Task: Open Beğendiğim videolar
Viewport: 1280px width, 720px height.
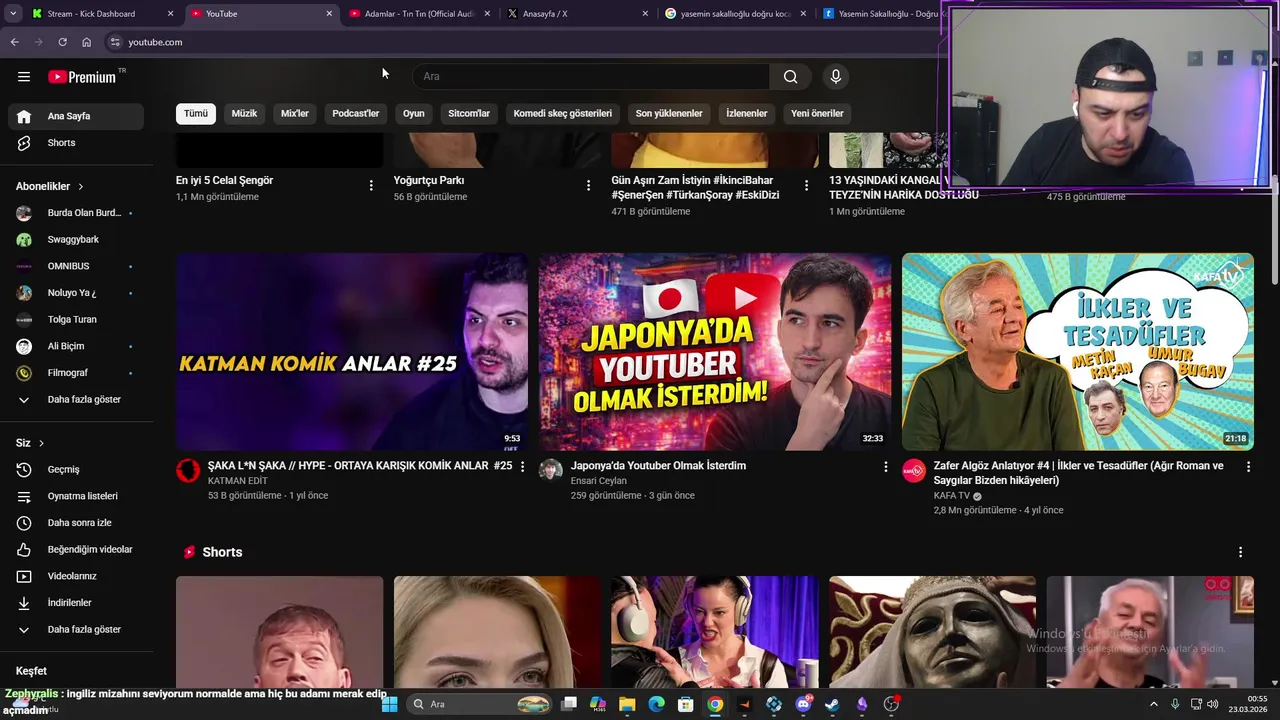Action: click(x=76, y=550)
